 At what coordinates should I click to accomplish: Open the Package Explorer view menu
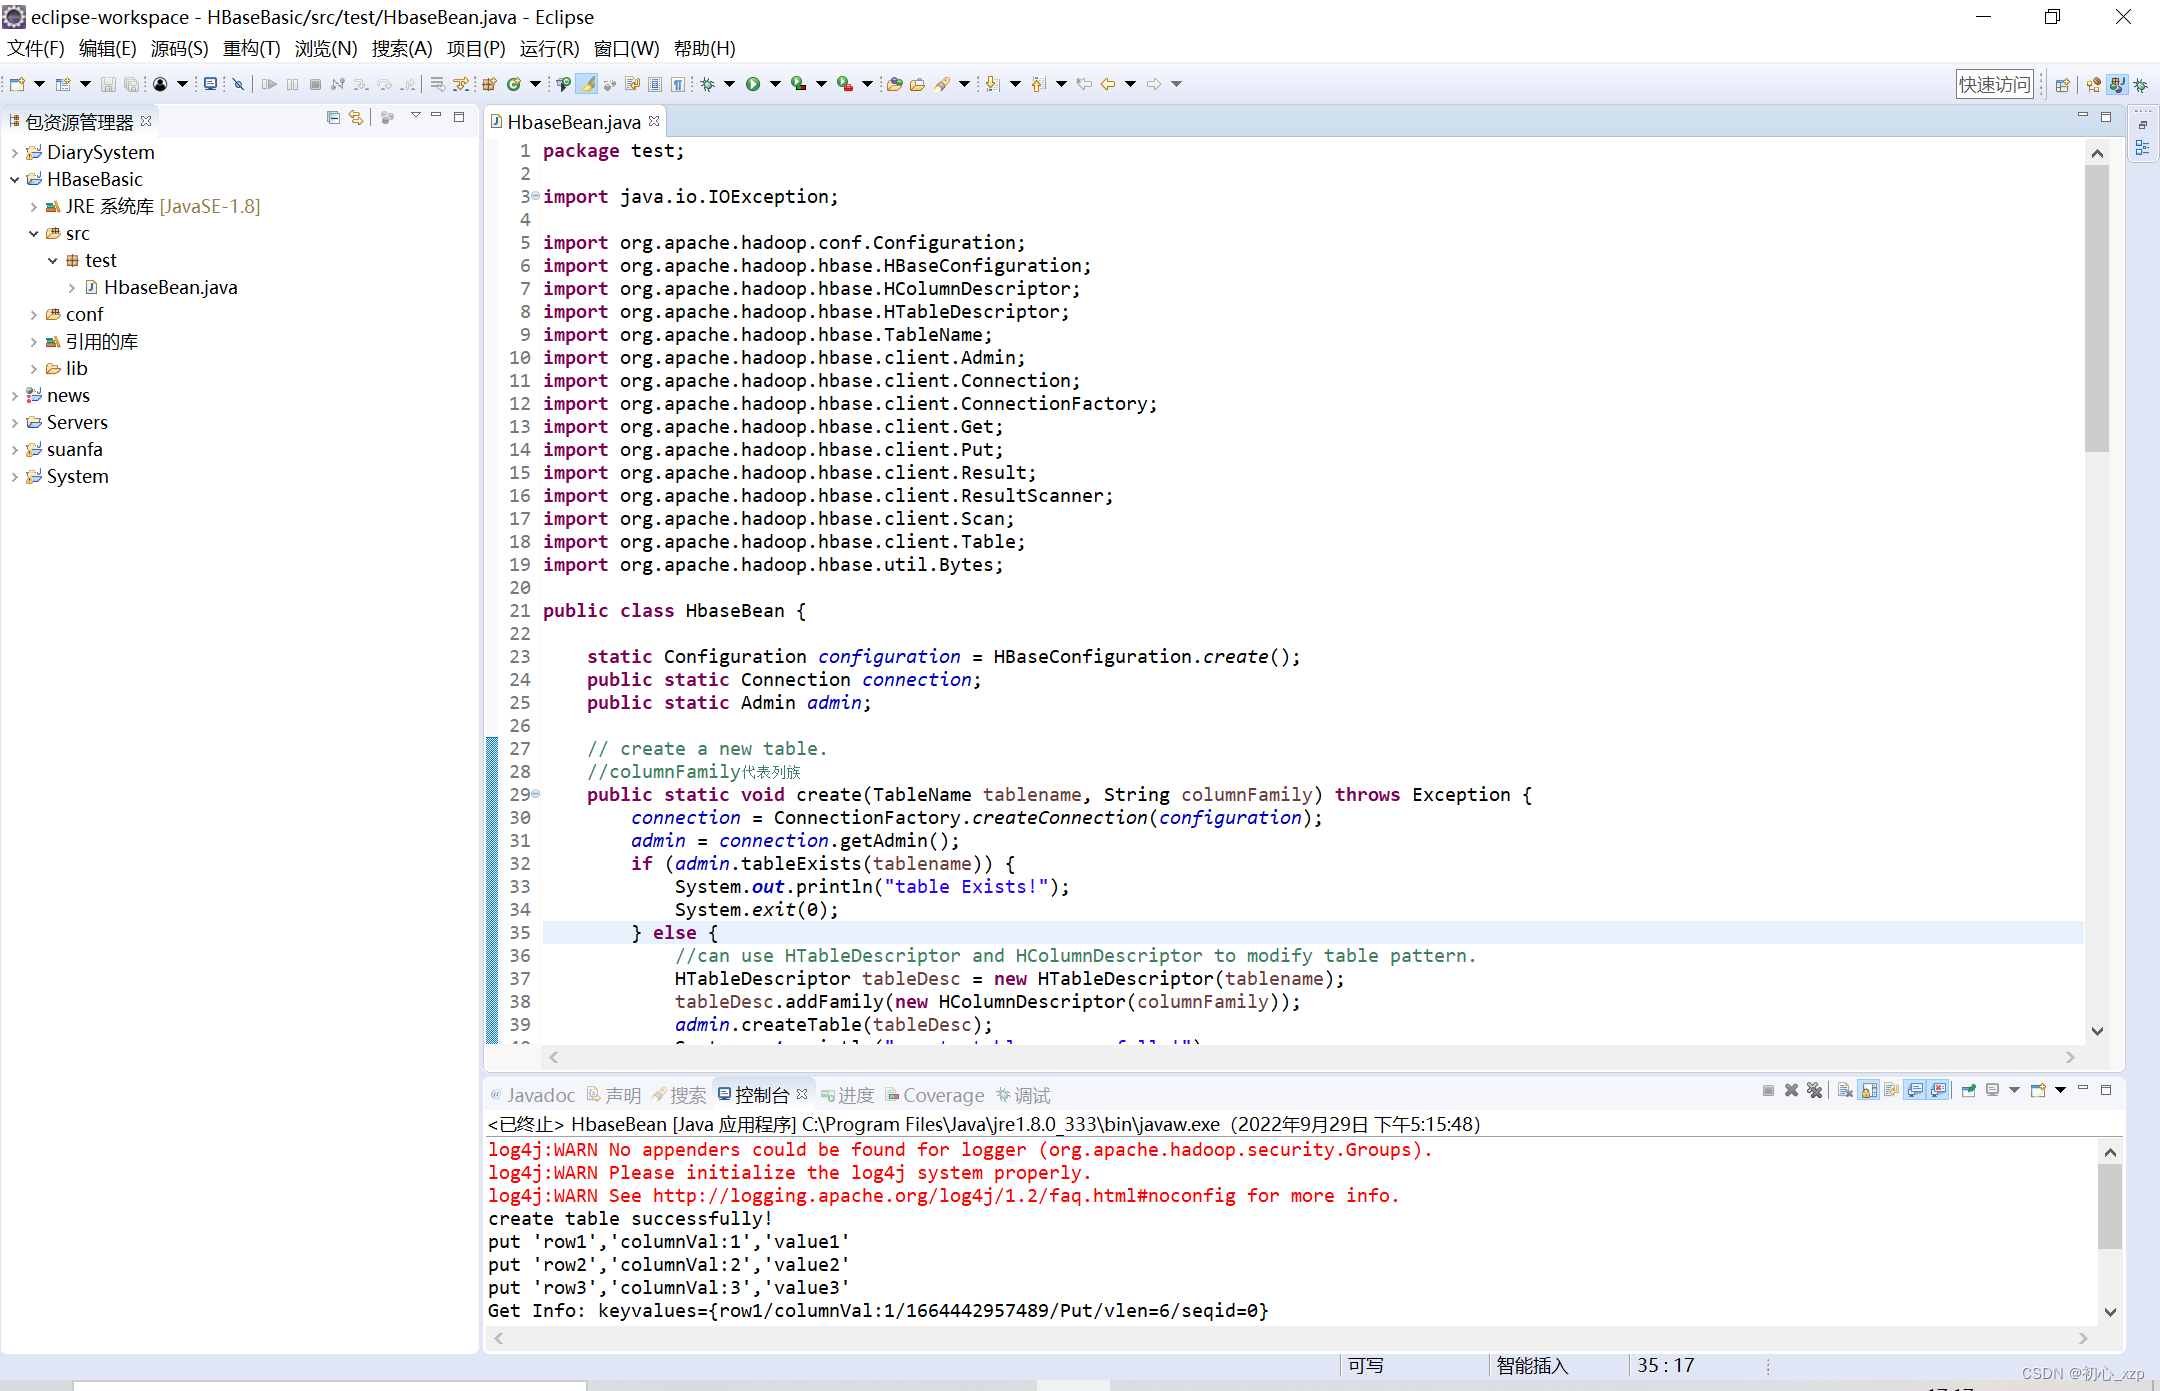pos(415,116)
